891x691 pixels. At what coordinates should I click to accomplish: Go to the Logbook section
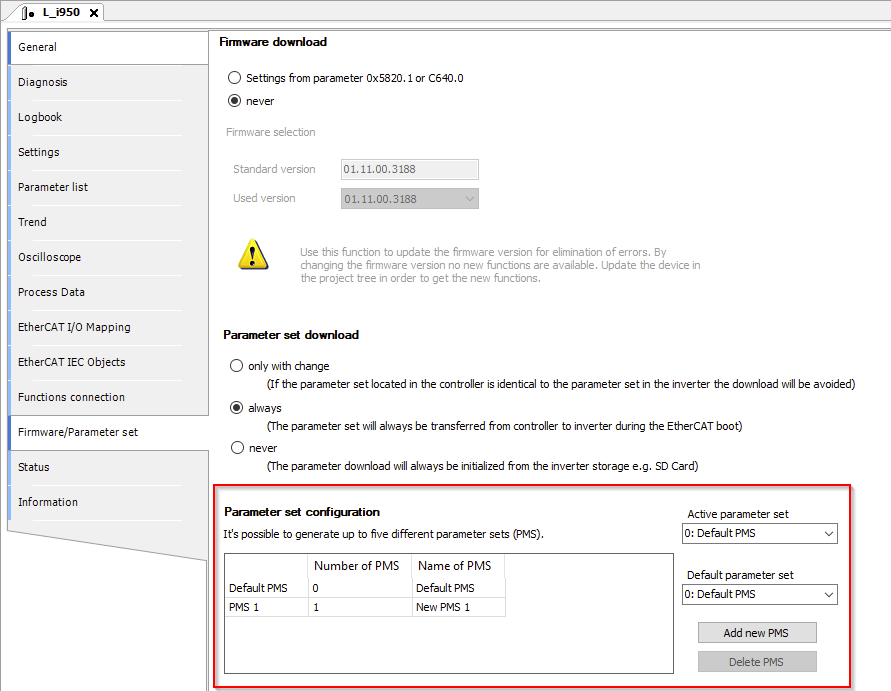40,117
